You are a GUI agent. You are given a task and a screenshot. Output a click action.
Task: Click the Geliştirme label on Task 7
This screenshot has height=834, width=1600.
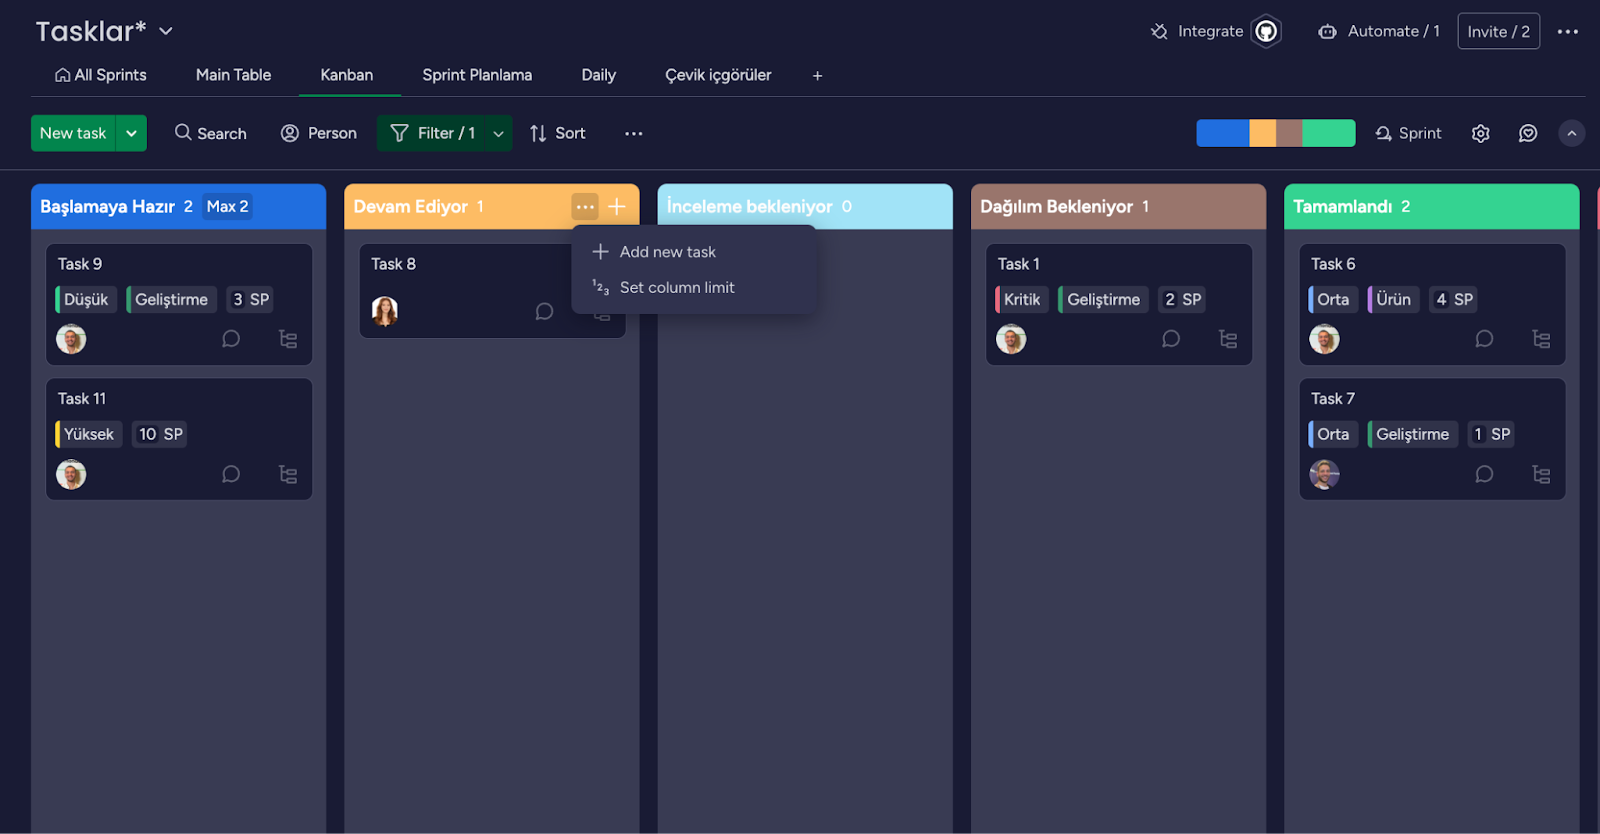pyautogui.click(x=1412, y=435)
